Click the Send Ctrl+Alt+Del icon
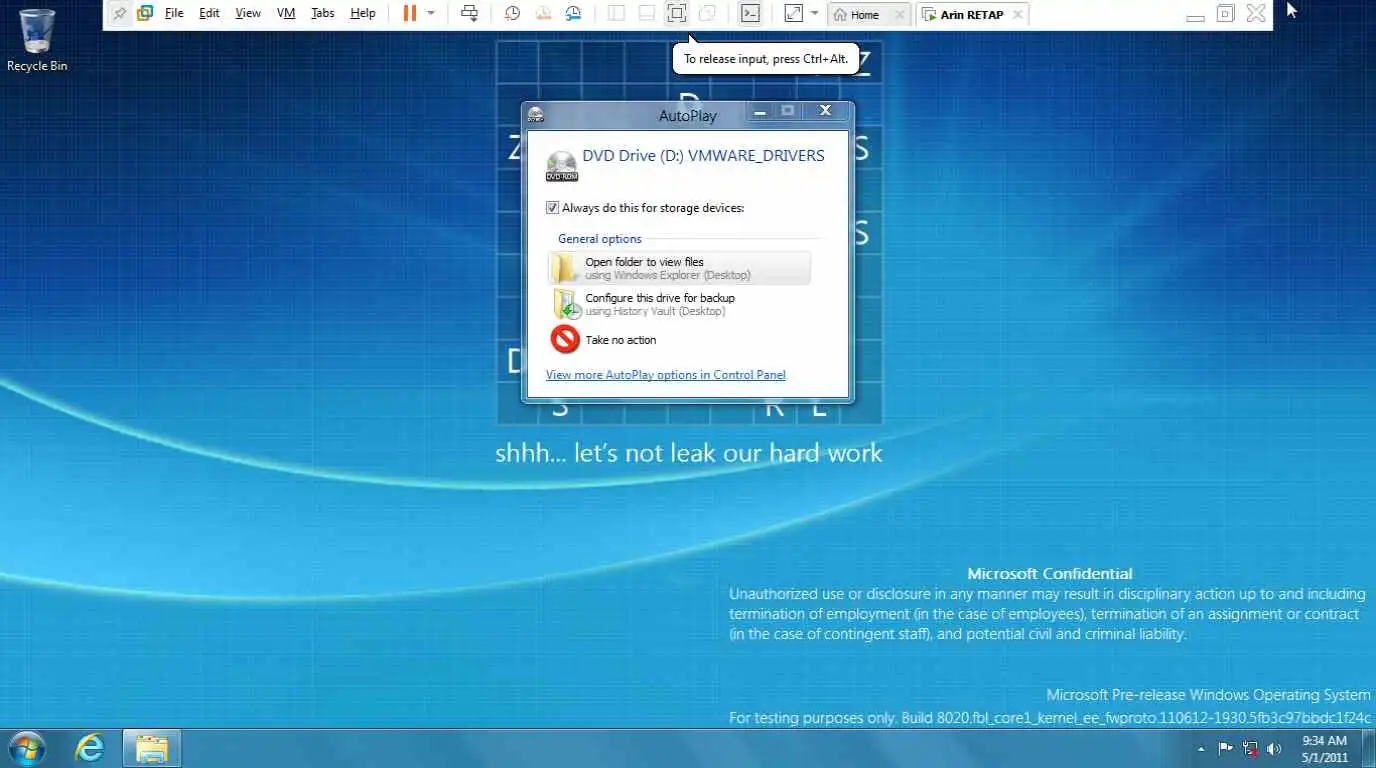The height and width of the screenshot is (768, 1376). tap(469, 14)
